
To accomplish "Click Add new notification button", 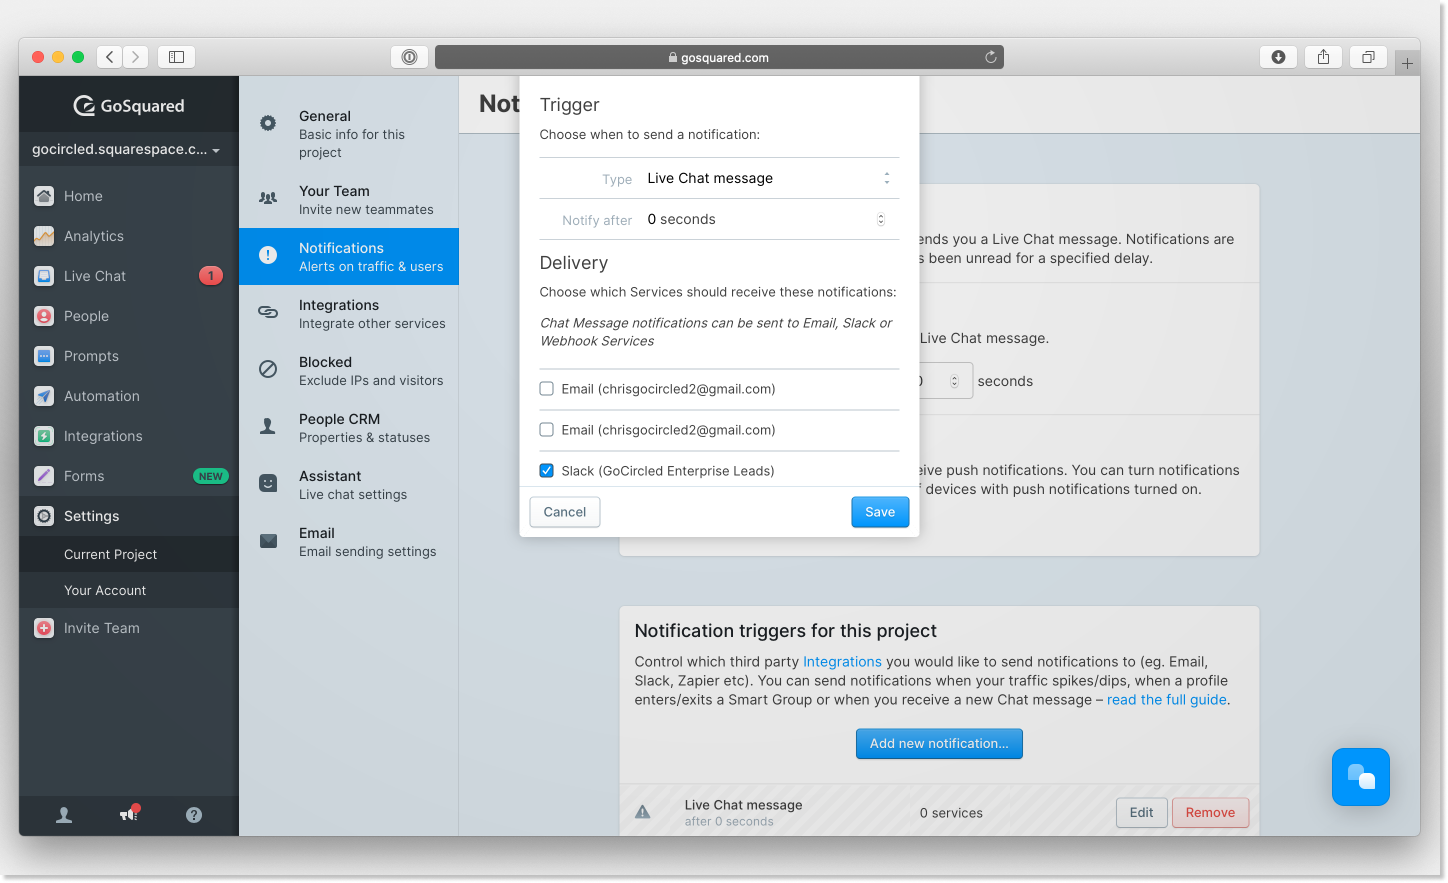I will coord(939,743).
